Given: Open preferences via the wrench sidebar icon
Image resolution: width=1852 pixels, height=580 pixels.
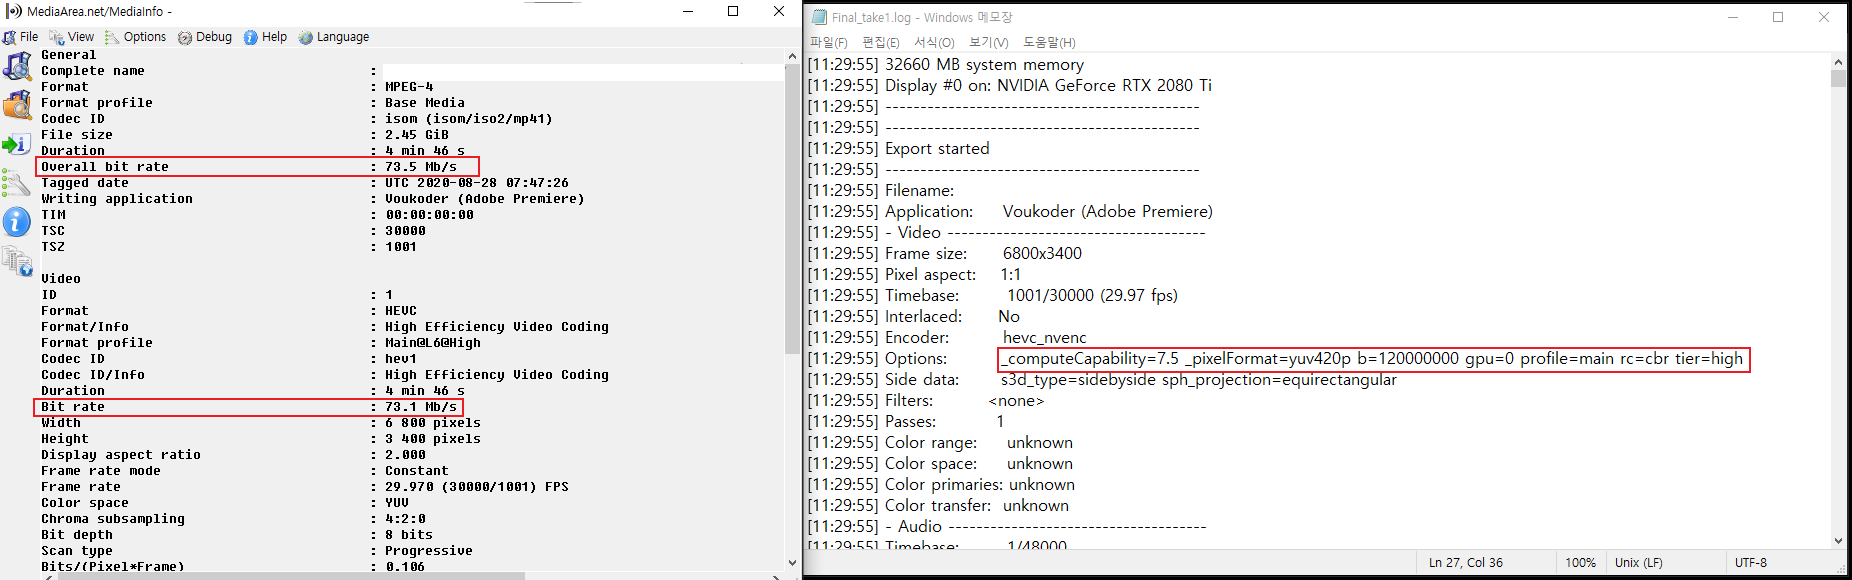Looking at the screenshot, I should (17, 183).
